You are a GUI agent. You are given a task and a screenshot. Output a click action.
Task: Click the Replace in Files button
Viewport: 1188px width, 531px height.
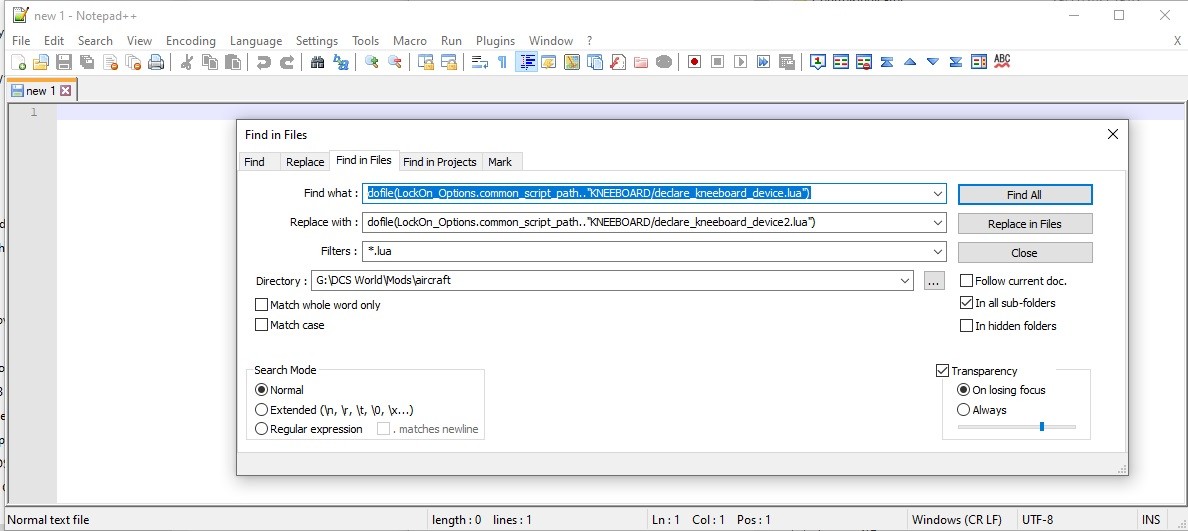(1024, 223)
